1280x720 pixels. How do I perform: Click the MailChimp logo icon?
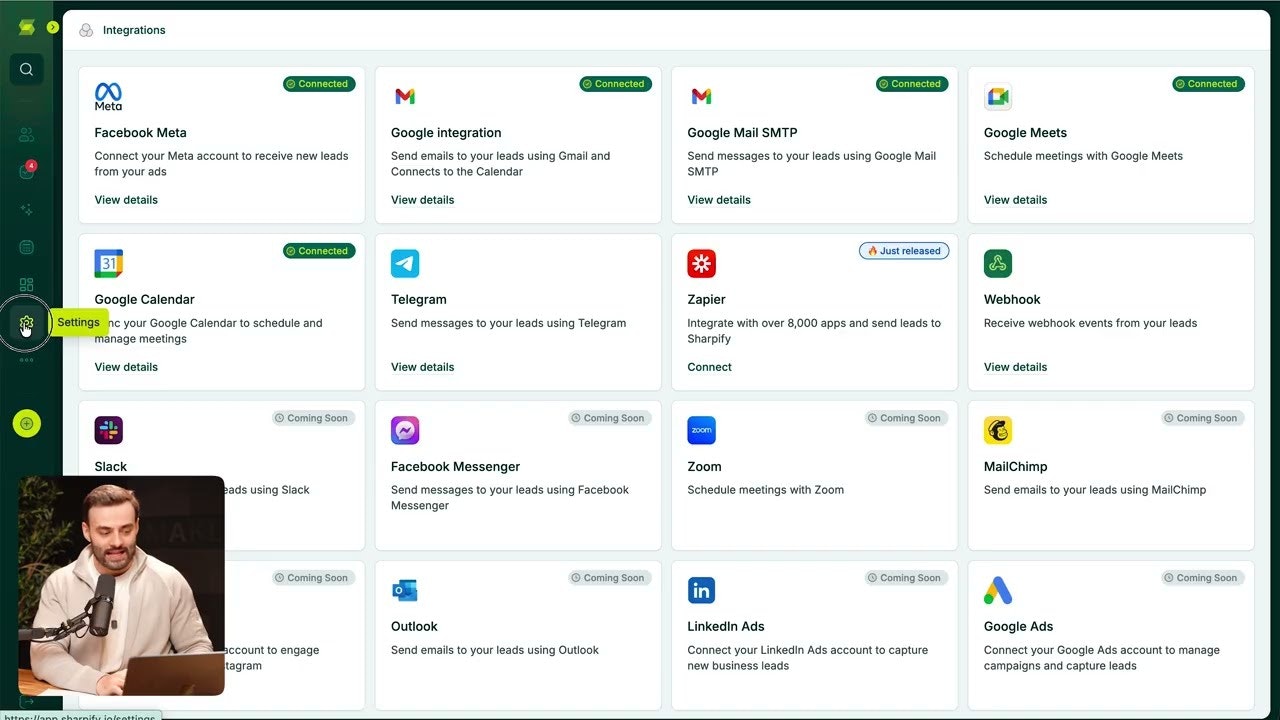998,431
